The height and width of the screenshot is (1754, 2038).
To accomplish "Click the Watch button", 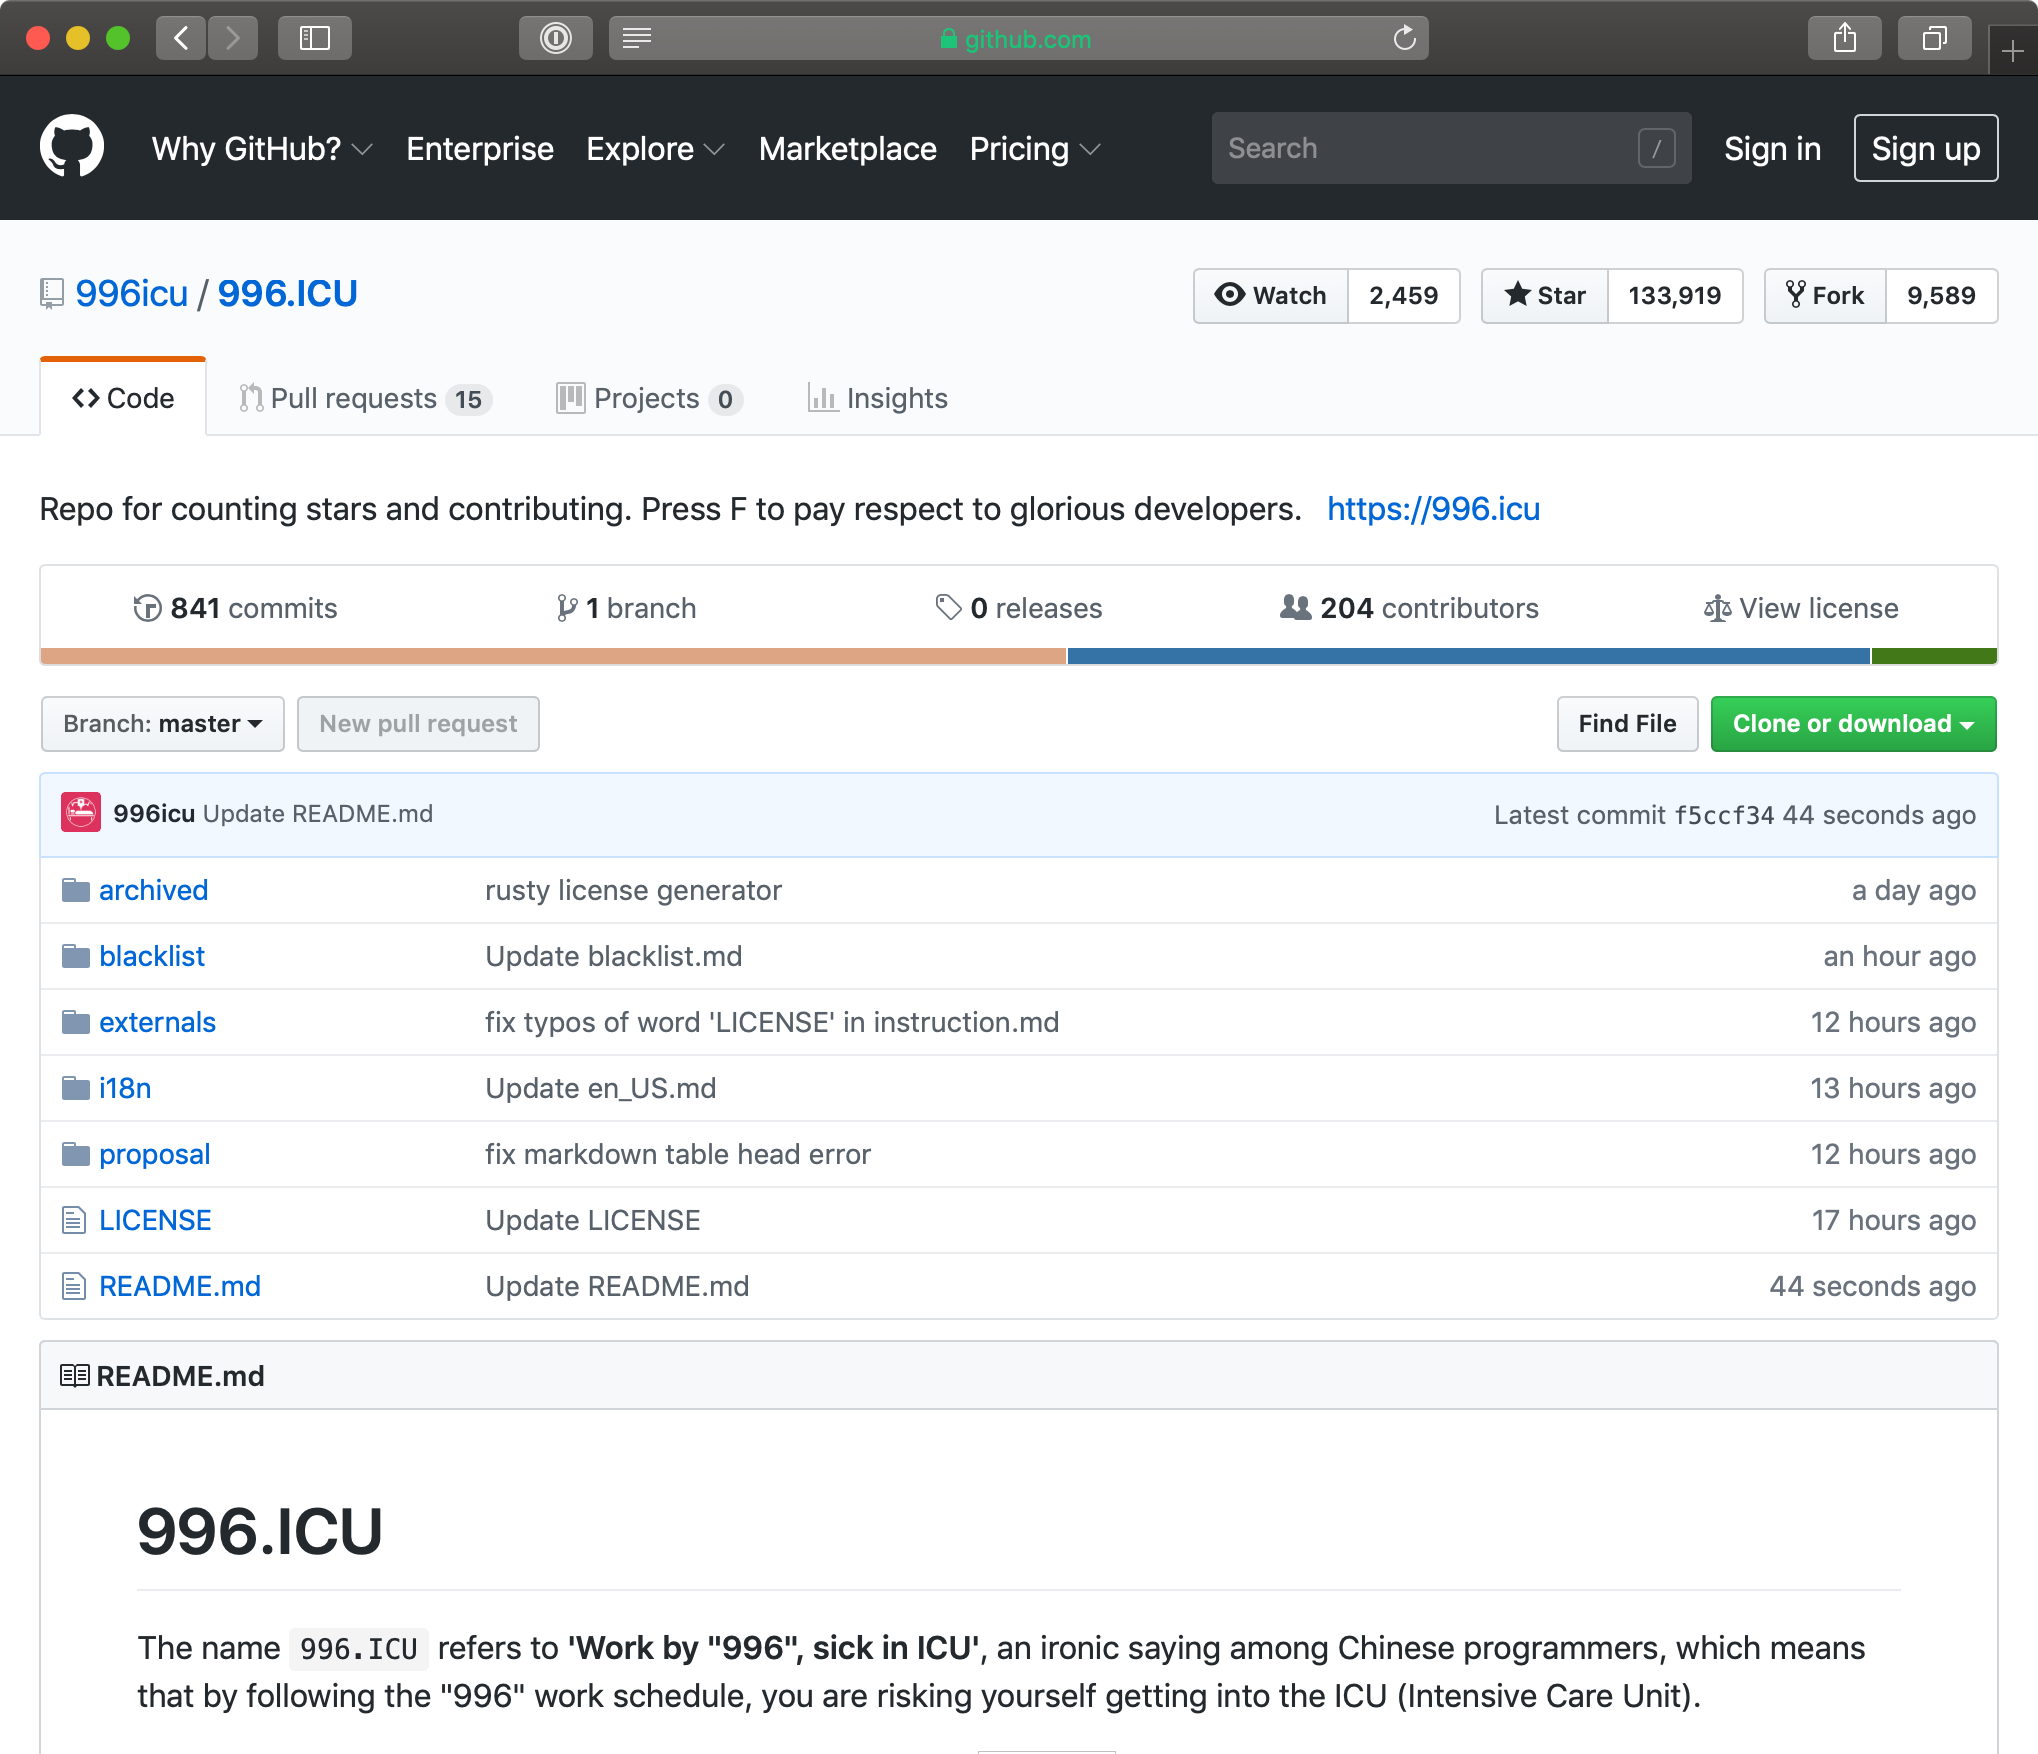I will pyautogui.click(x=1271, y=296).
